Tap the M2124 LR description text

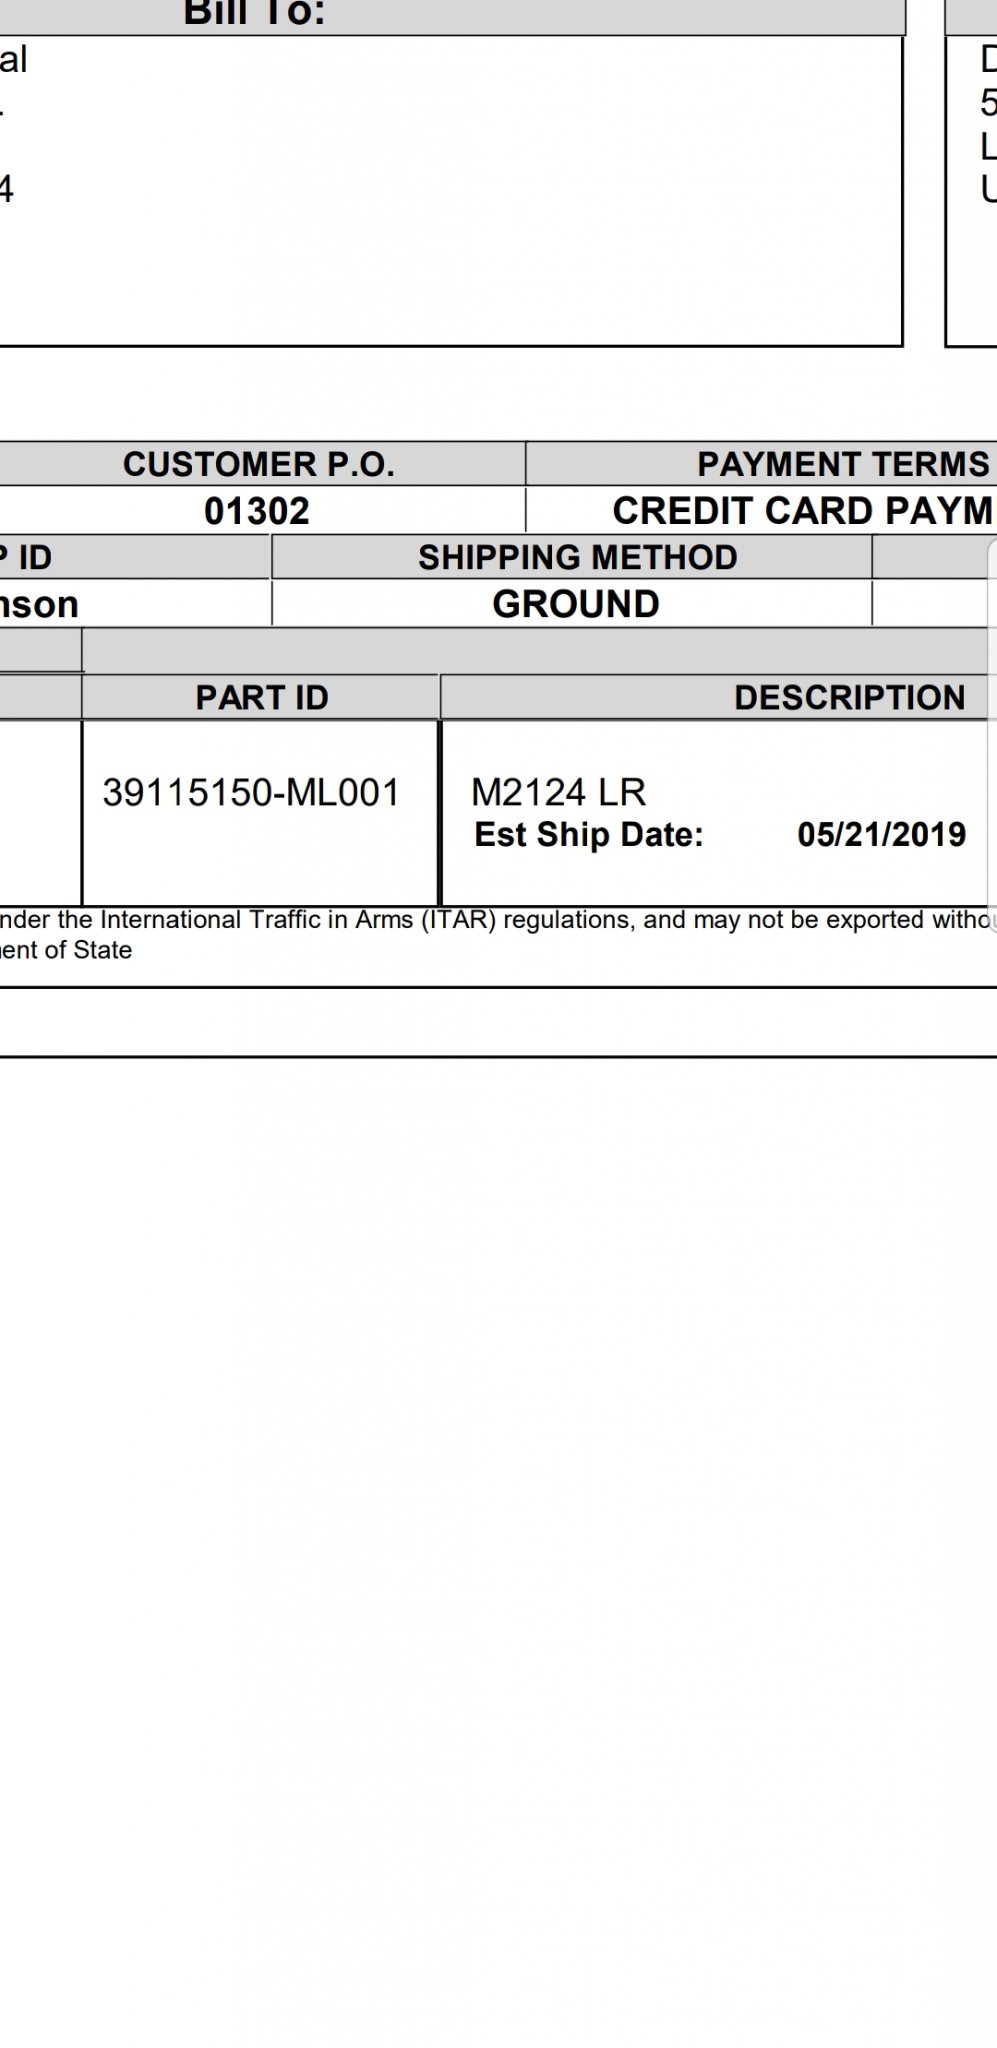[558, 792]
